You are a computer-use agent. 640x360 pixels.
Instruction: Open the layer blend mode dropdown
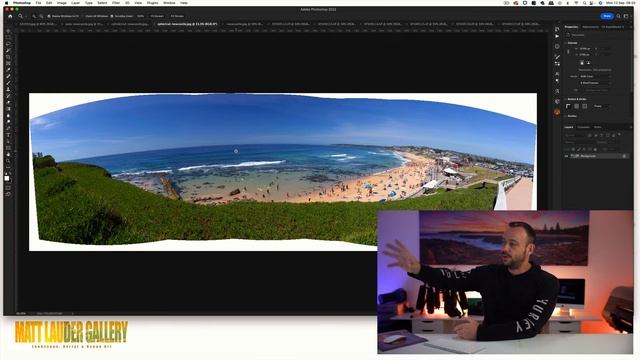click(579, 142)
